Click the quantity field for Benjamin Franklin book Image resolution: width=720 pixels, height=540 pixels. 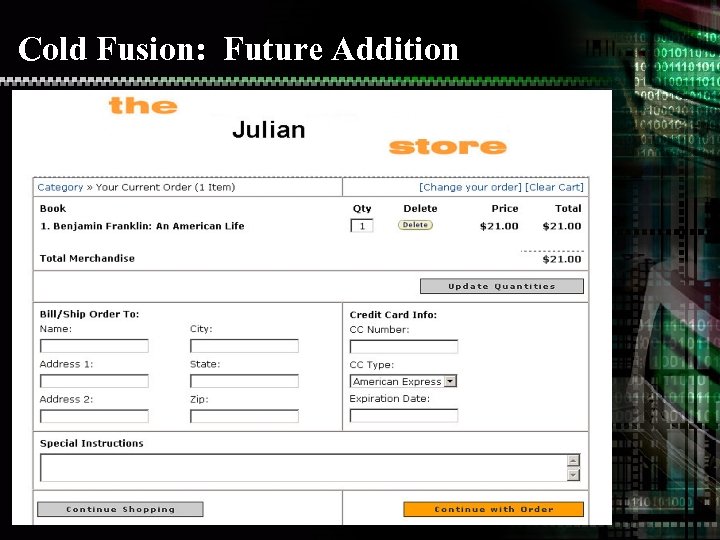362,225
